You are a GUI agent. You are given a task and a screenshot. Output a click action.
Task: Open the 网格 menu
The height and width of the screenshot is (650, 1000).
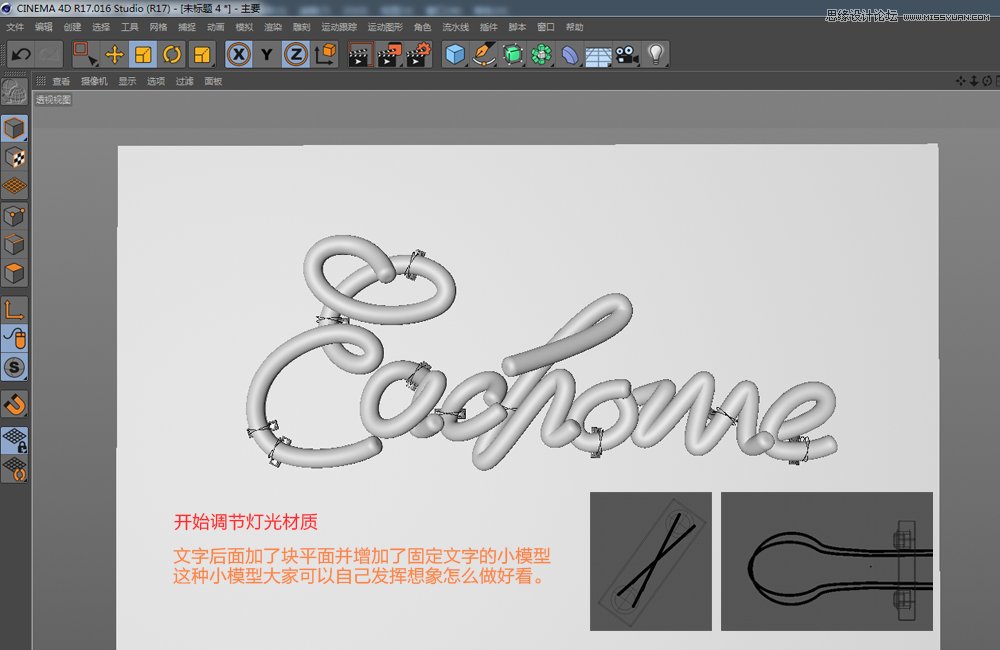[158, 27]
